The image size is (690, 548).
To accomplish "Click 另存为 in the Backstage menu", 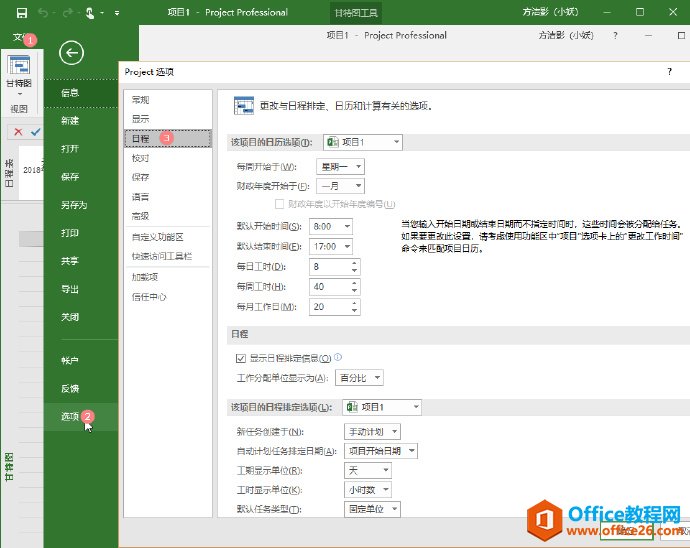I will click(x=73, y=205).
